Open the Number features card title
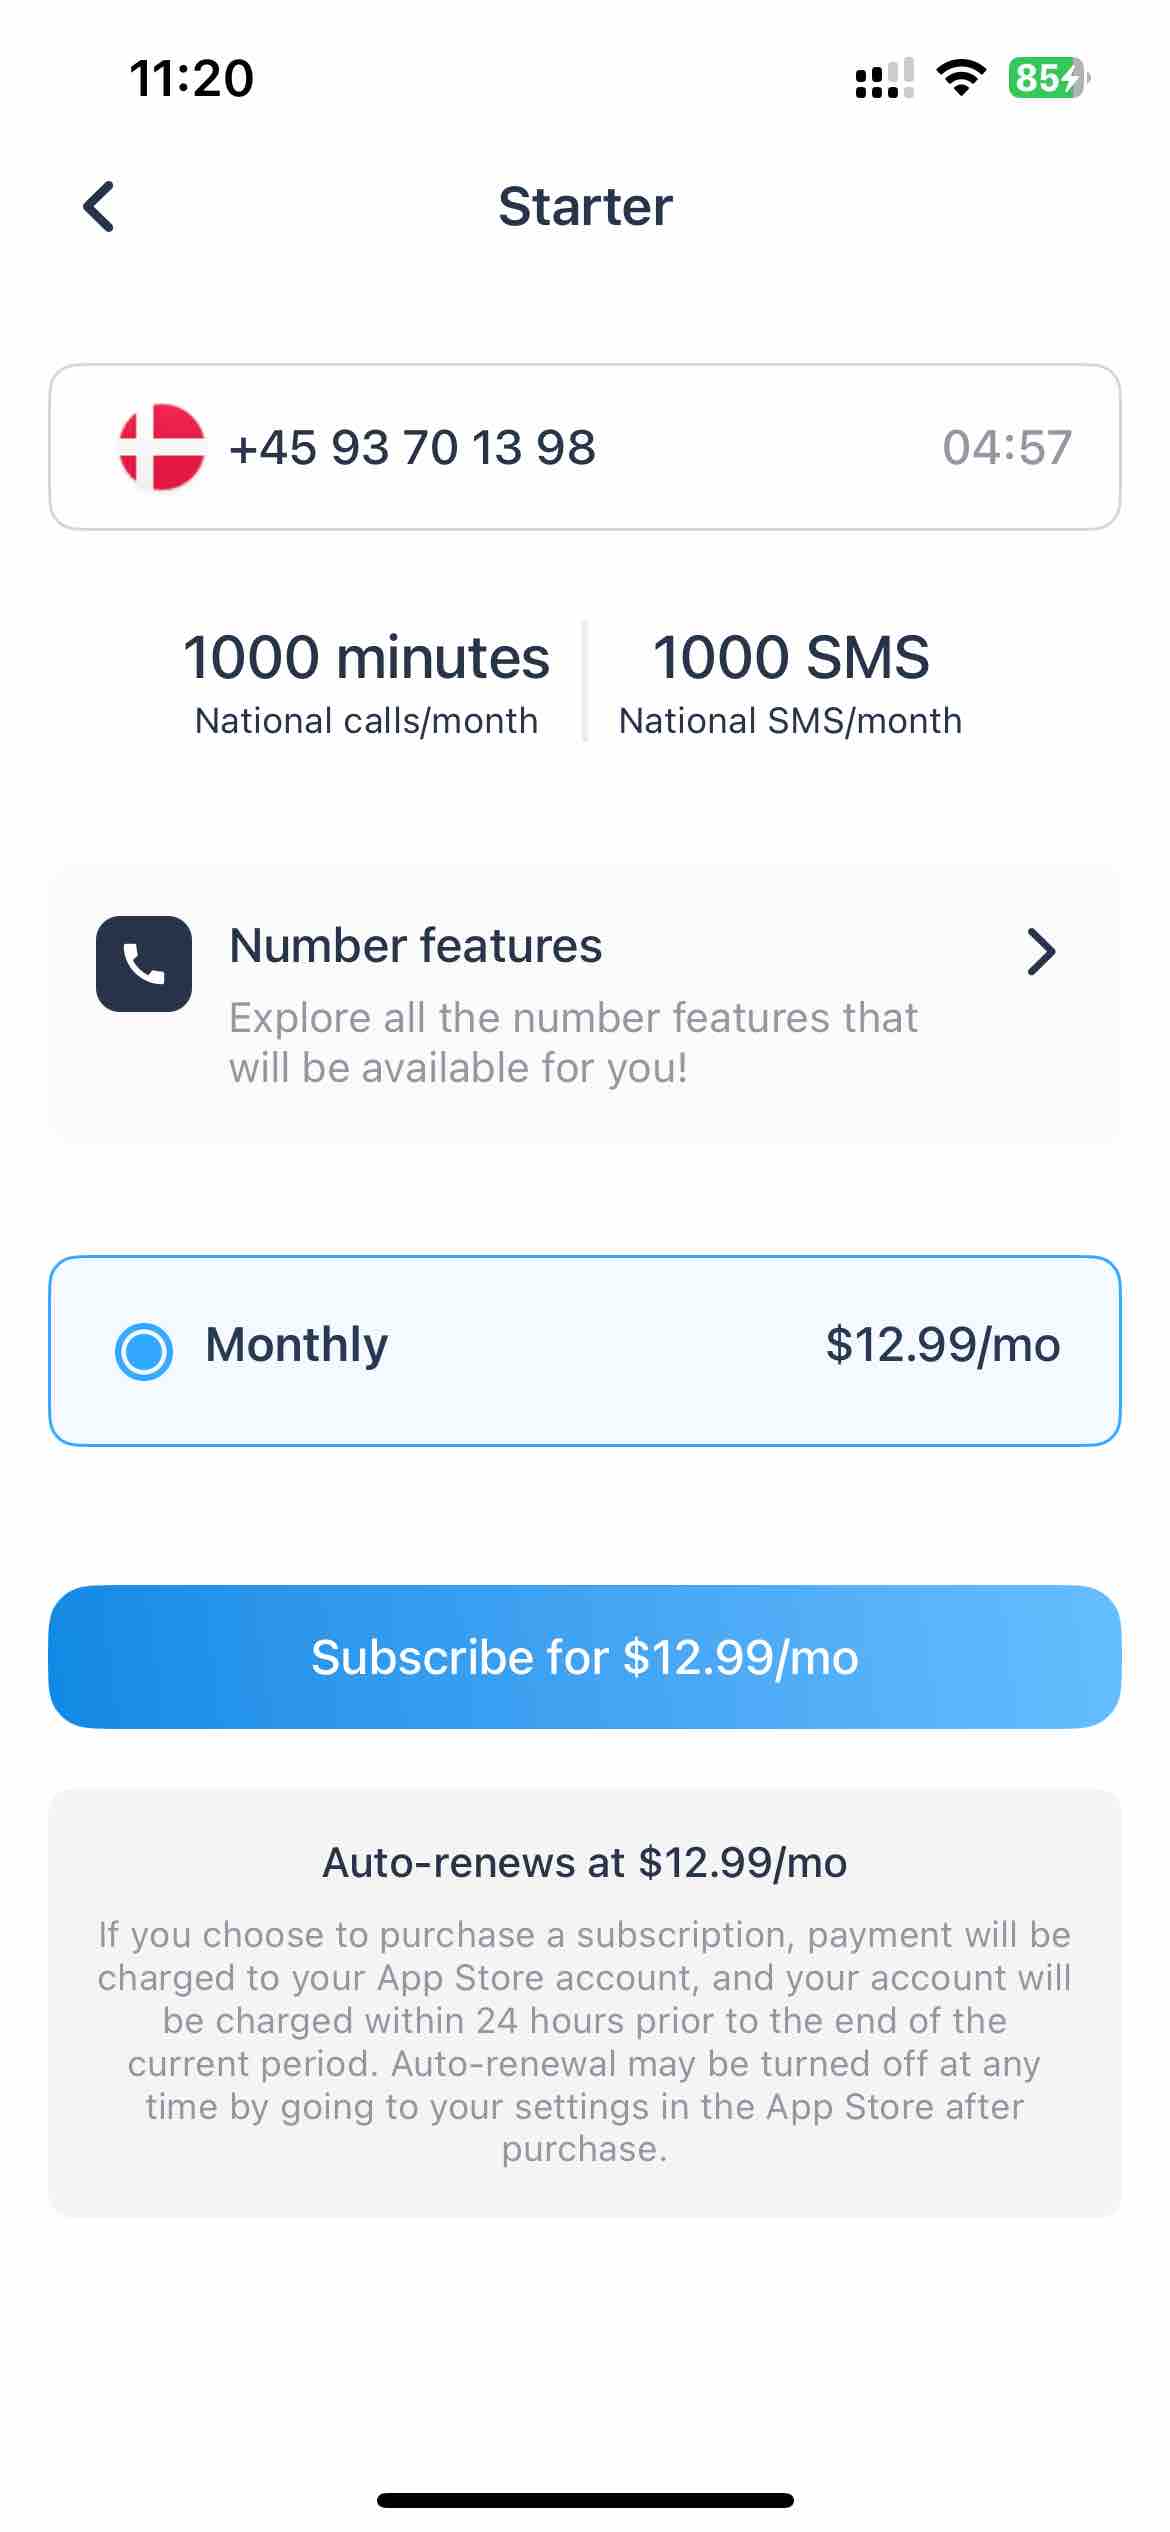The height and width of the screenshot is (2532, 1170). point(416,946)
